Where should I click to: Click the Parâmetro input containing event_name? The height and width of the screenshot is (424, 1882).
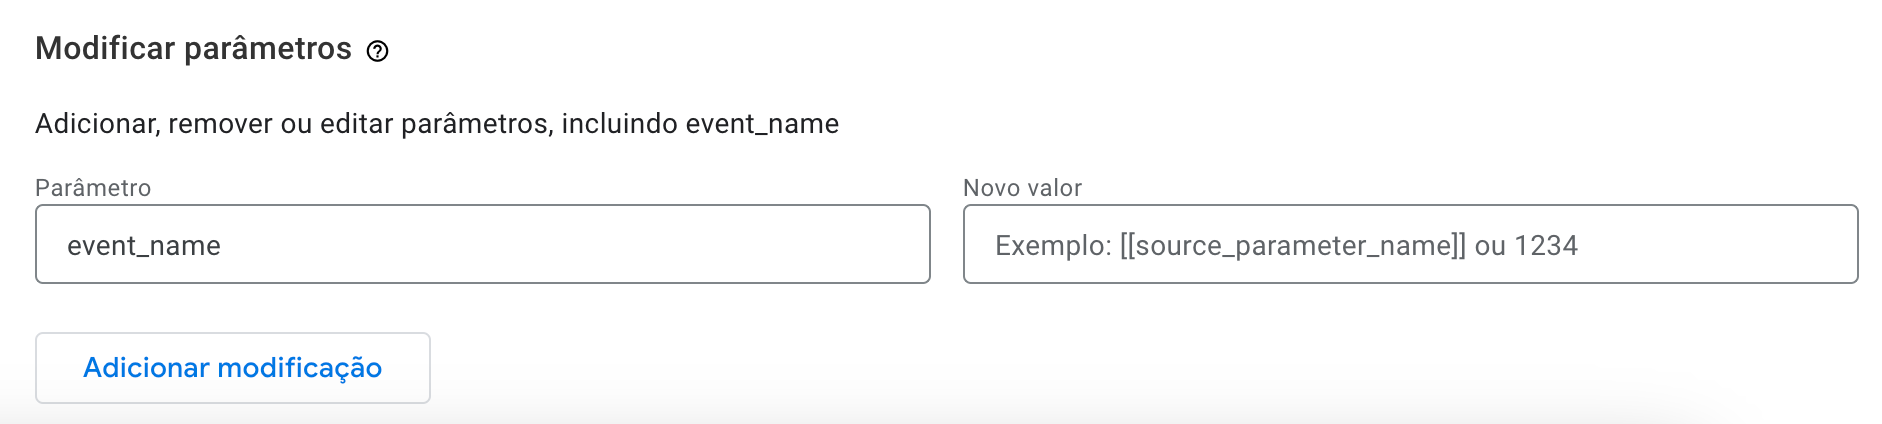pos(482,245)
